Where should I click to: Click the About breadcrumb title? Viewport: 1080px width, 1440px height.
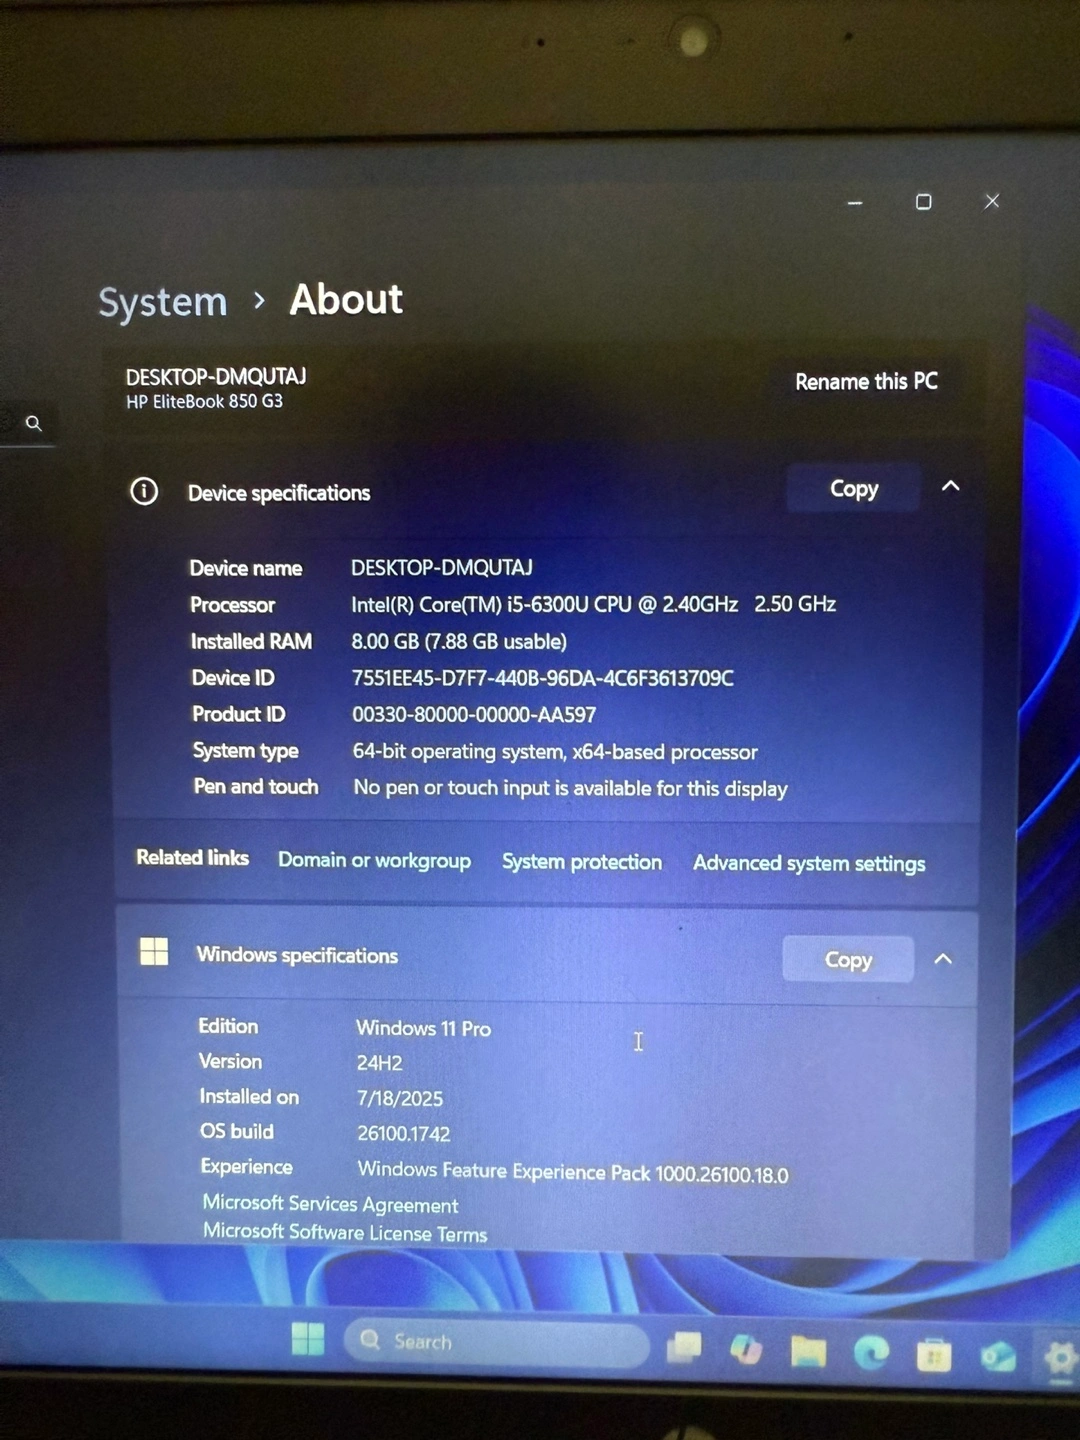pyautogui.click(x=346, y=299)
